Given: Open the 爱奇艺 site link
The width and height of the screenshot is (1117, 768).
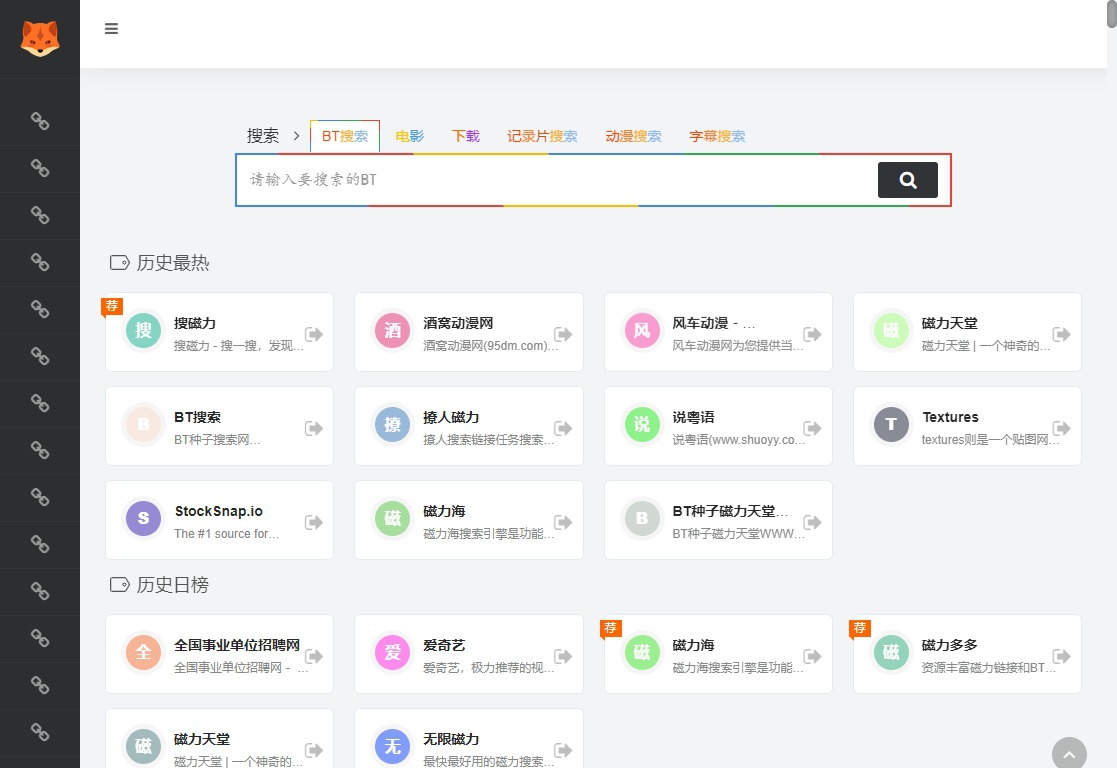Looking at the screenshot, I should (444, 645).
